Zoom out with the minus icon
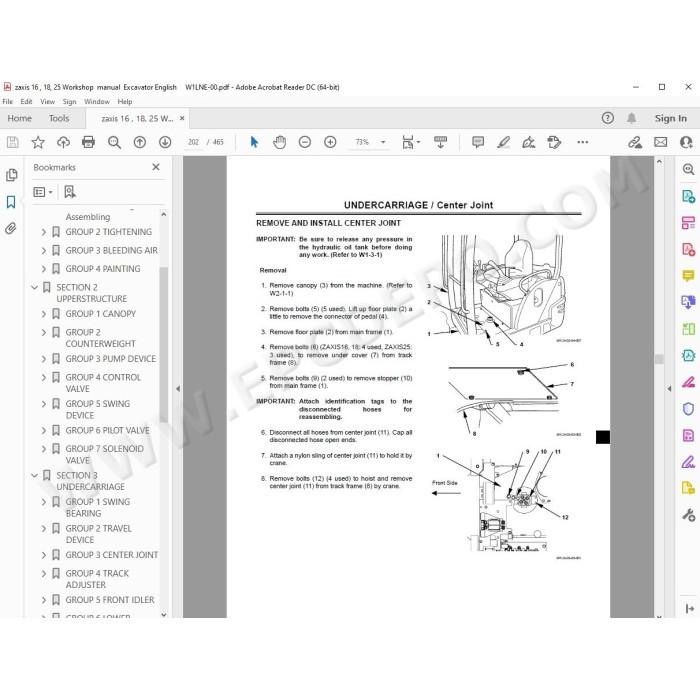Screen dimensions: 700x700 point(305,142)
